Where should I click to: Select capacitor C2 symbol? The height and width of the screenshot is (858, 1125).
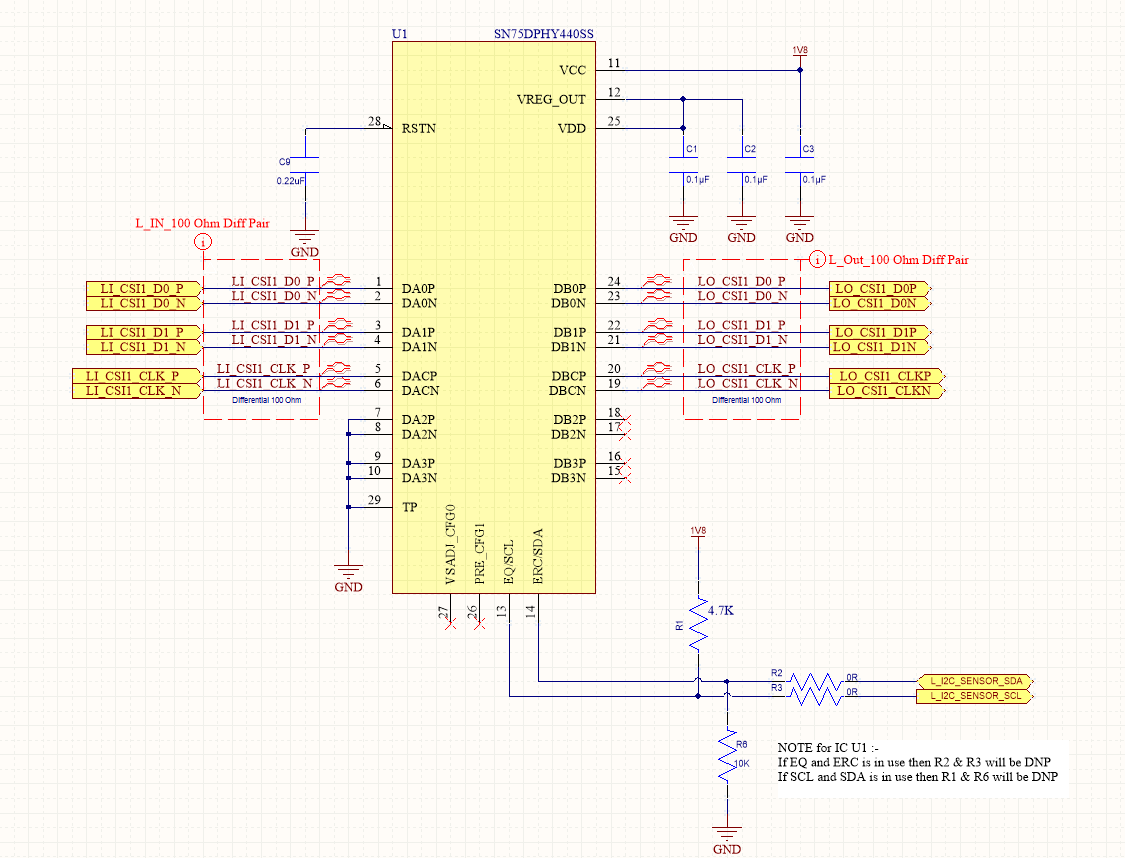coord(741,165)
